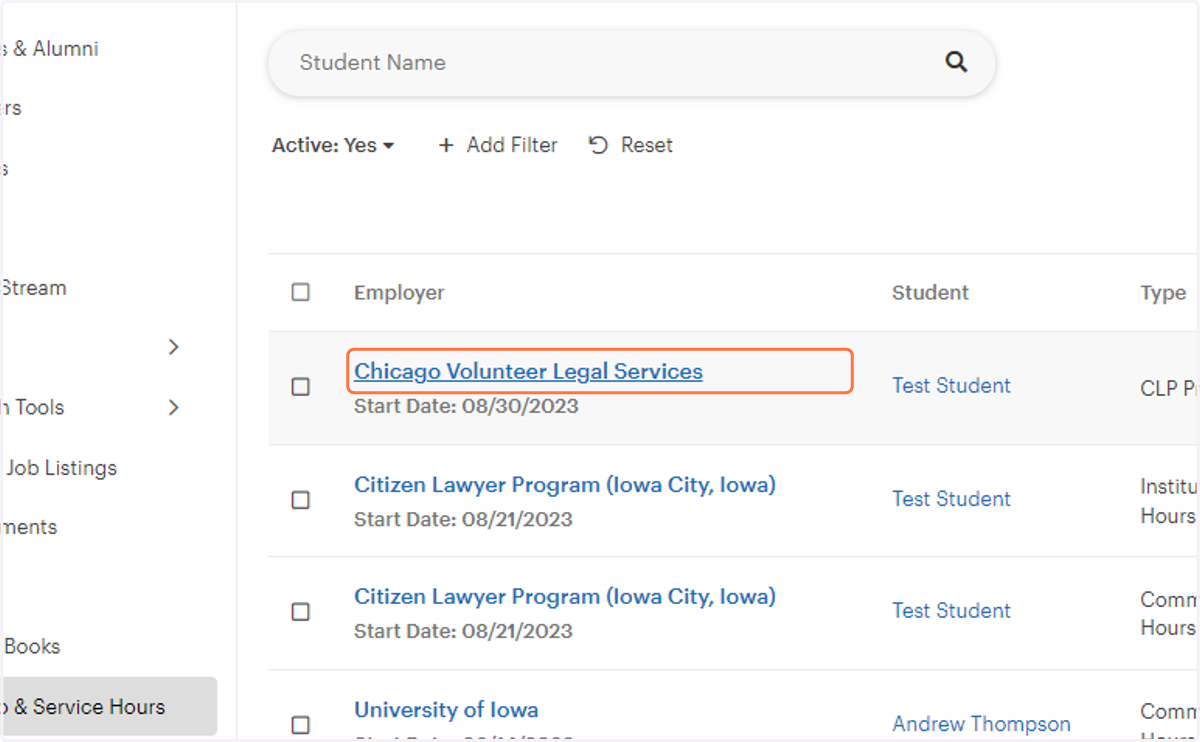Screen dimensions: 1200x742
Task: Expand the Tools sidebar chevron
Action: click(174, 407)
